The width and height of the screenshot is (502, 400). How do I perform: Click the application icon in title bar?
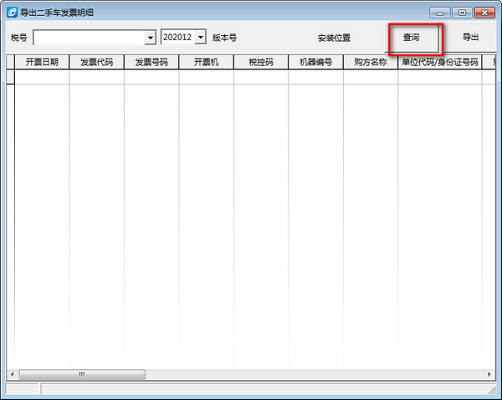12,13
